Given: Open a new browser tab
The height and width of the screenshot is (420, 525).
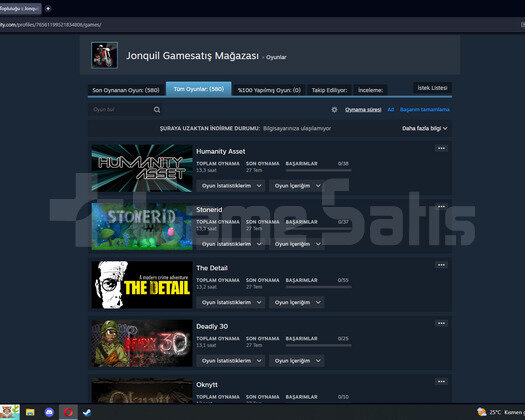Looking at the screenshot, I should (48, 8).
